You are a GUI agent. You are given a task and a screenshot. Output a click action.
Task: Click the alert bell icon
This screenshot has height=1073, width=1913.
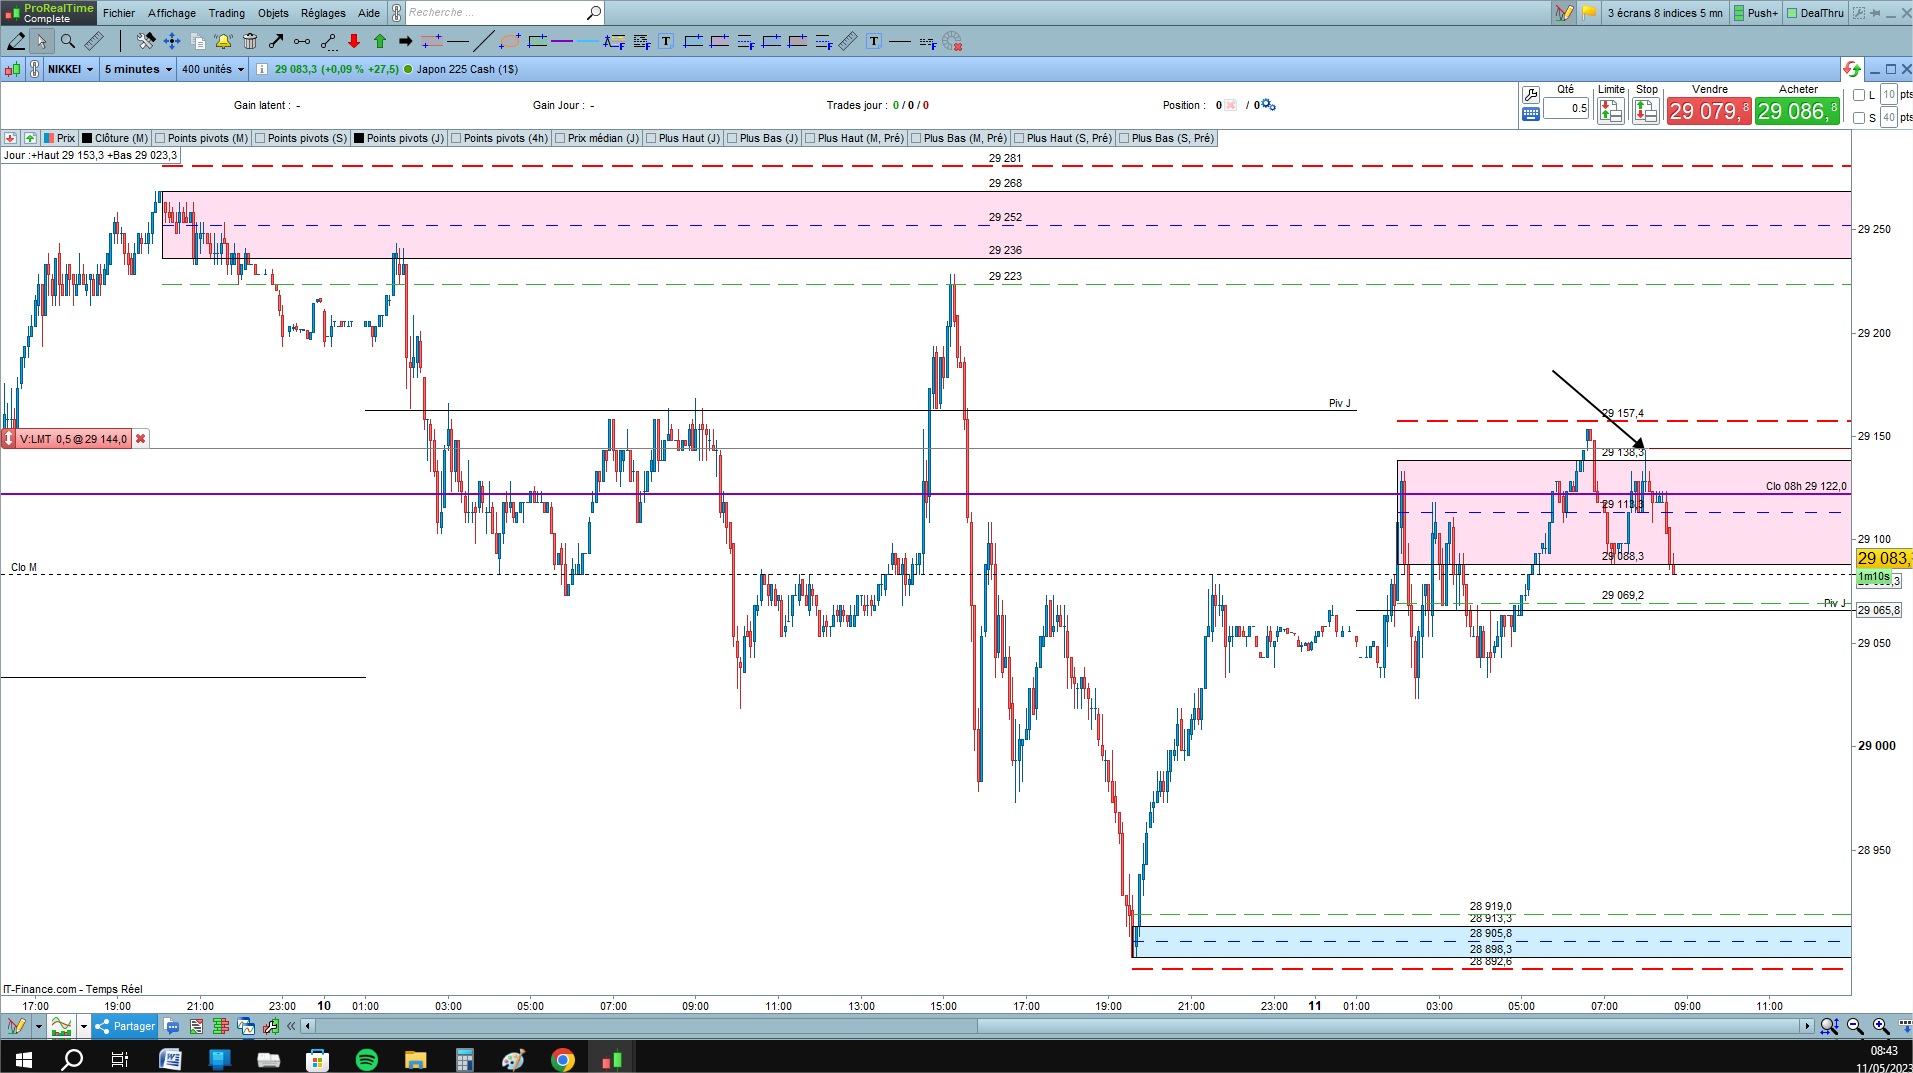(x=223, y=41)
